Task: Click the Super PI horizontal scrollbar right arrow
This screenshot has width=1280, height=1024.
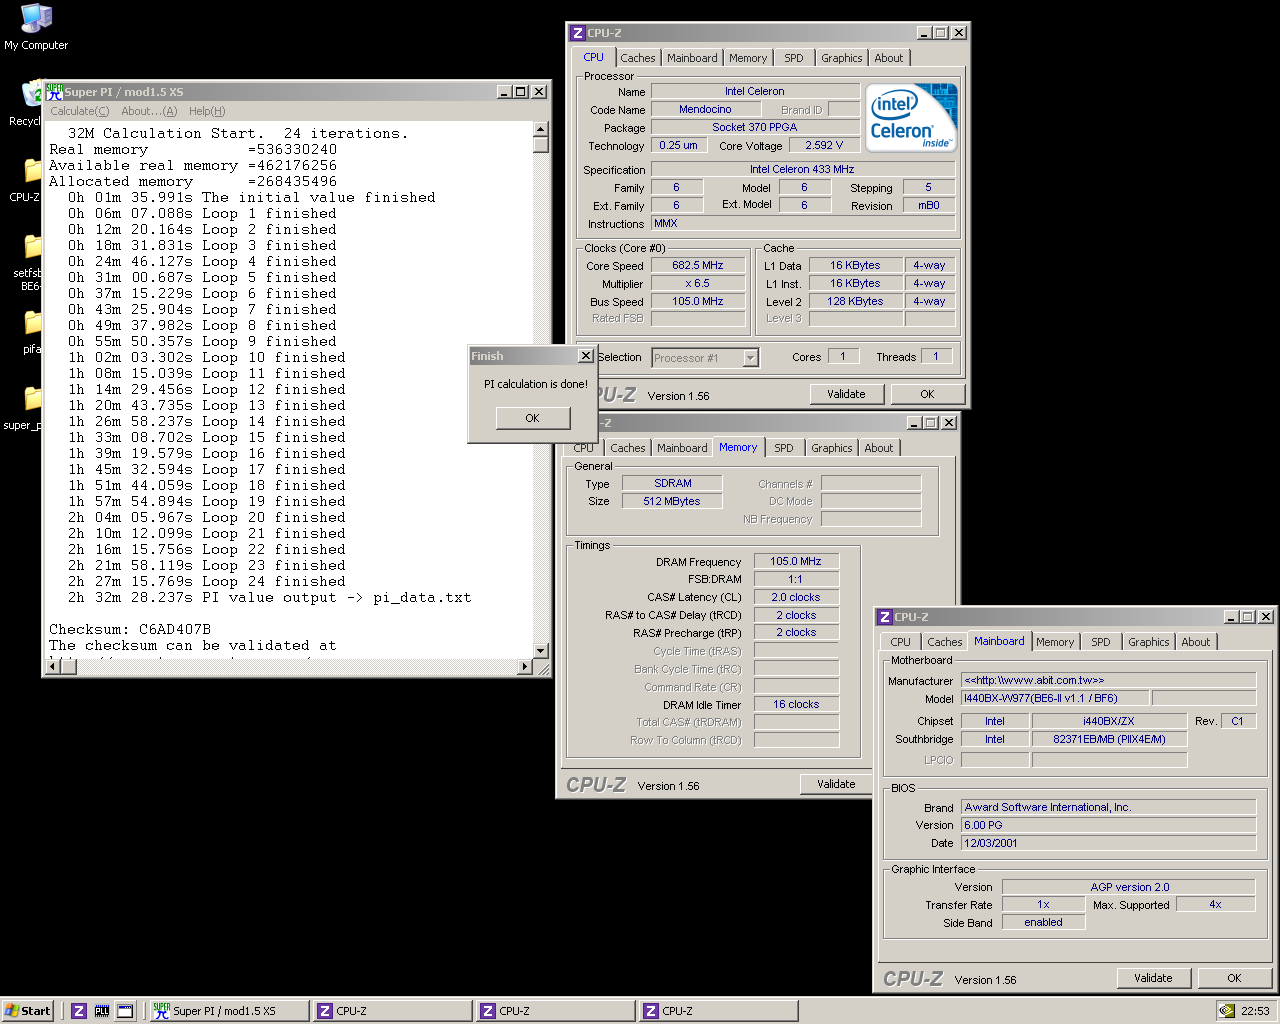Action: pyautogui.click(x=525, y=667)
